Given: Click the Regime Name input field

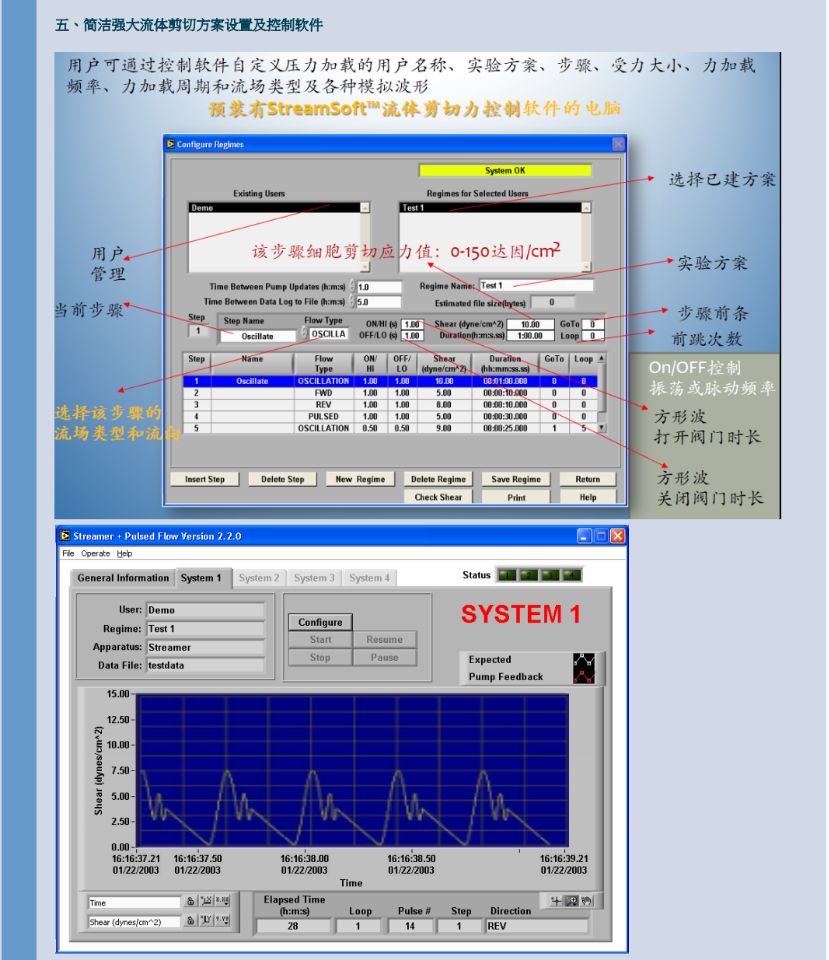Looking at the screenshot, I should (x=535, y=286).
